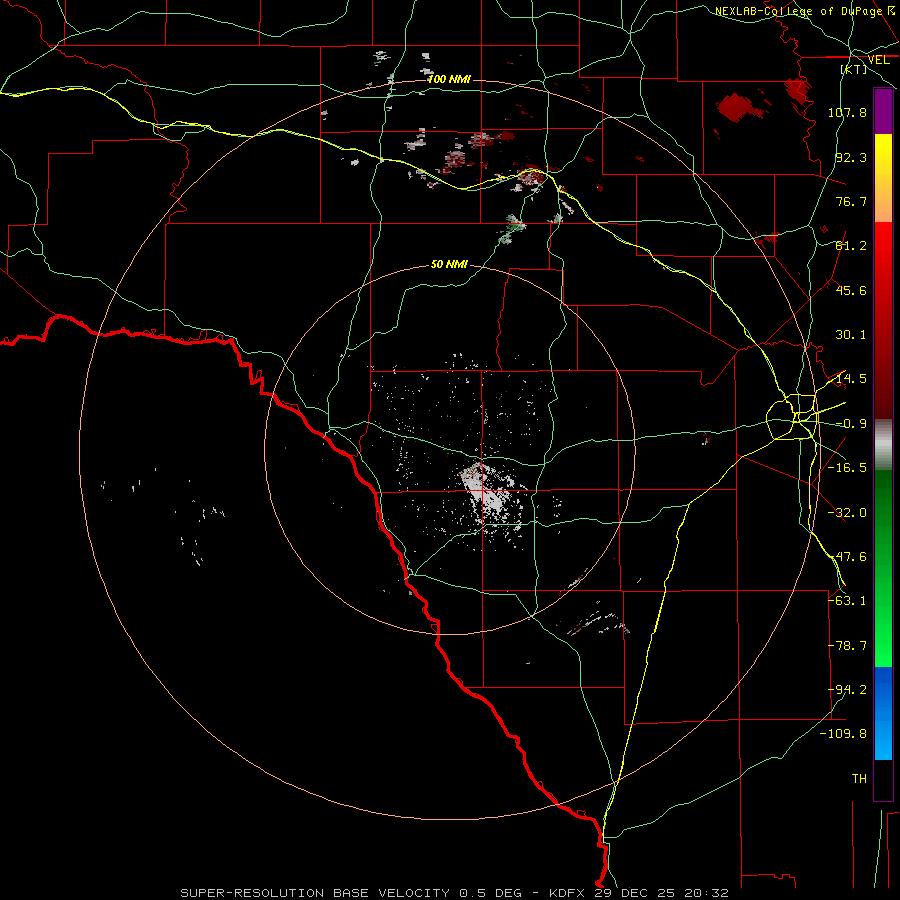The height and width of the screenshot is (900, 900).
Task: Select the -47.6 velocity scale value
Action: tap(847, 557)
